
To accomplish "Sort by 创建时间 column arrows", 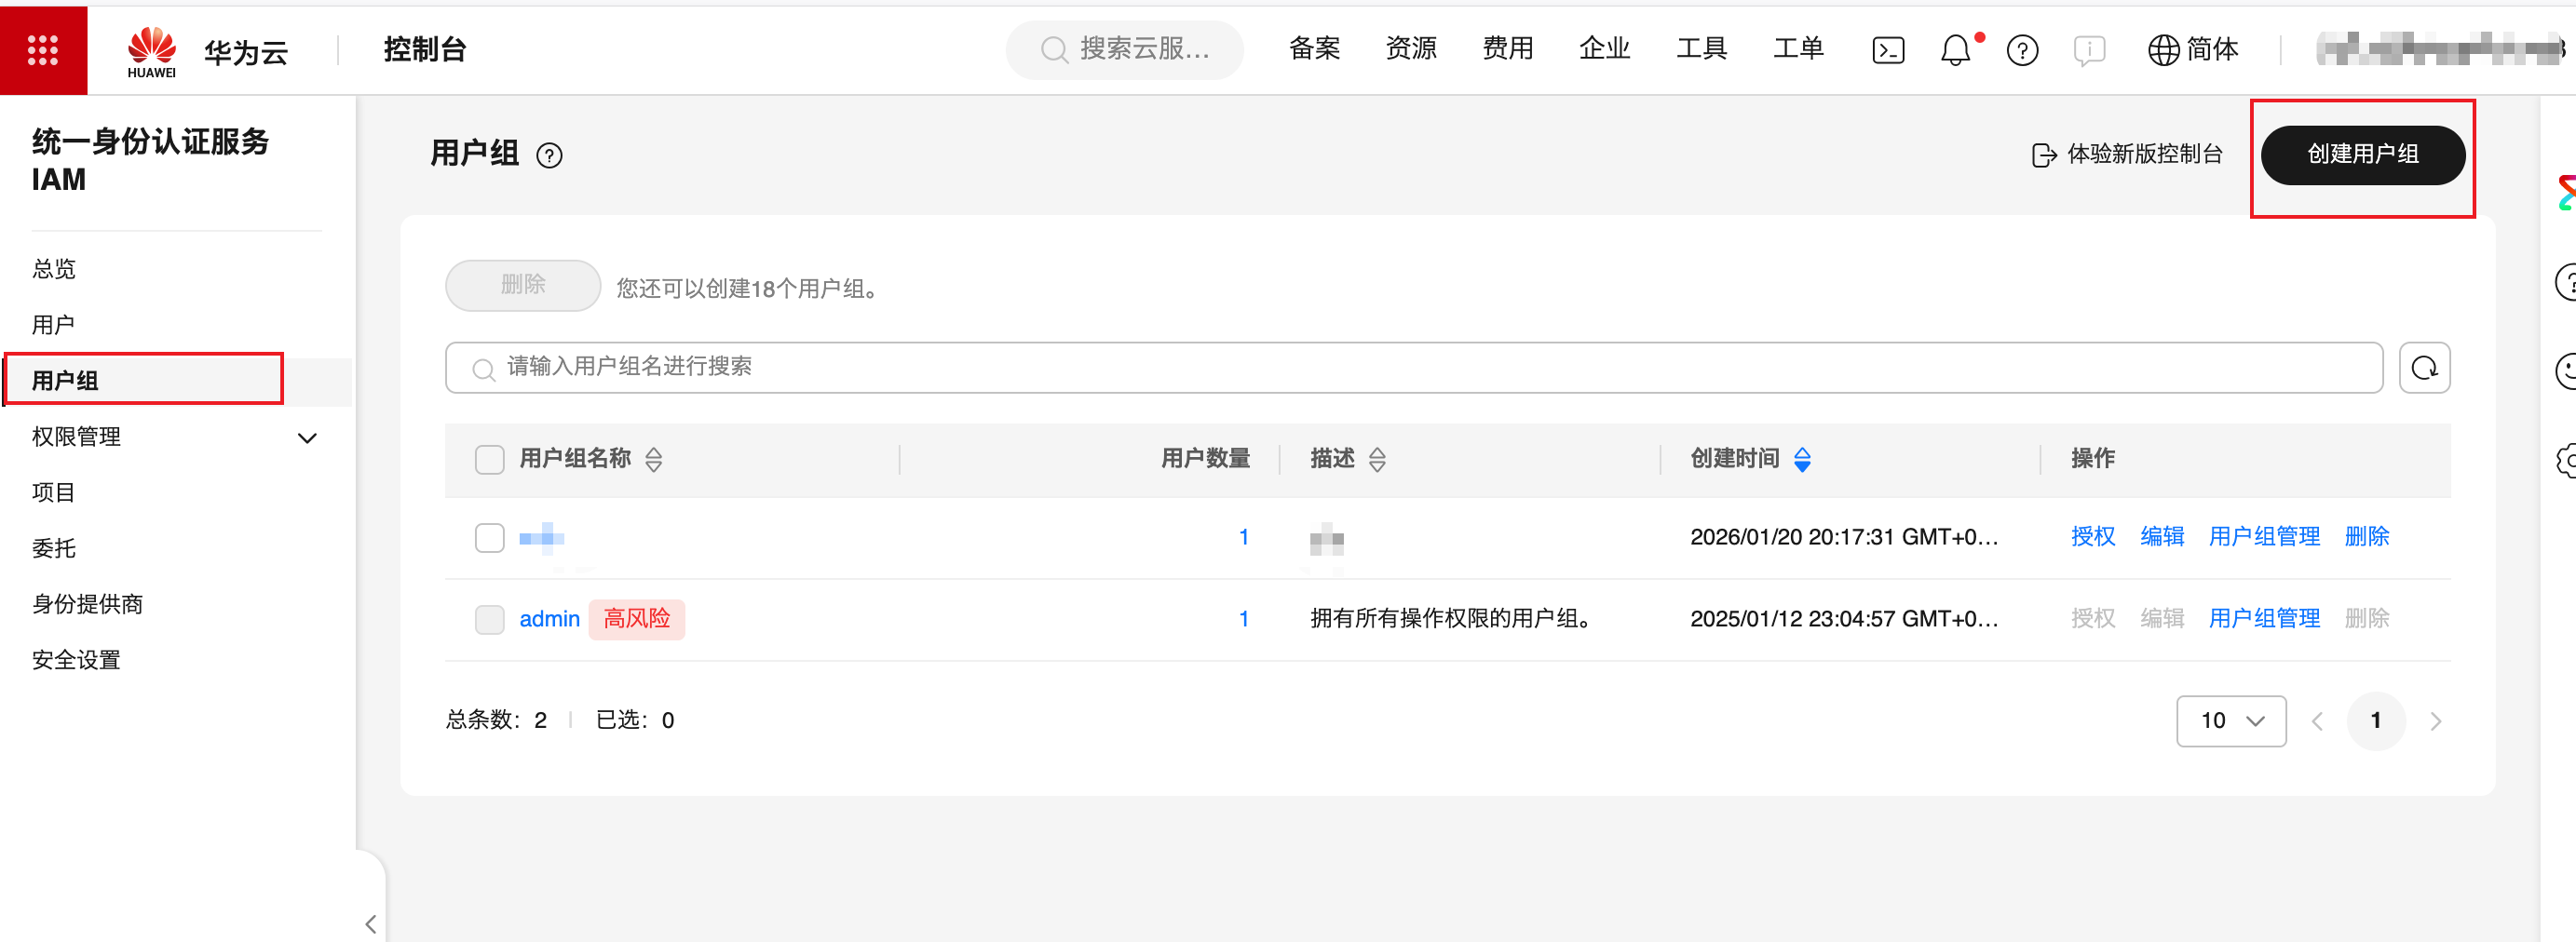I will point(1802,459).
